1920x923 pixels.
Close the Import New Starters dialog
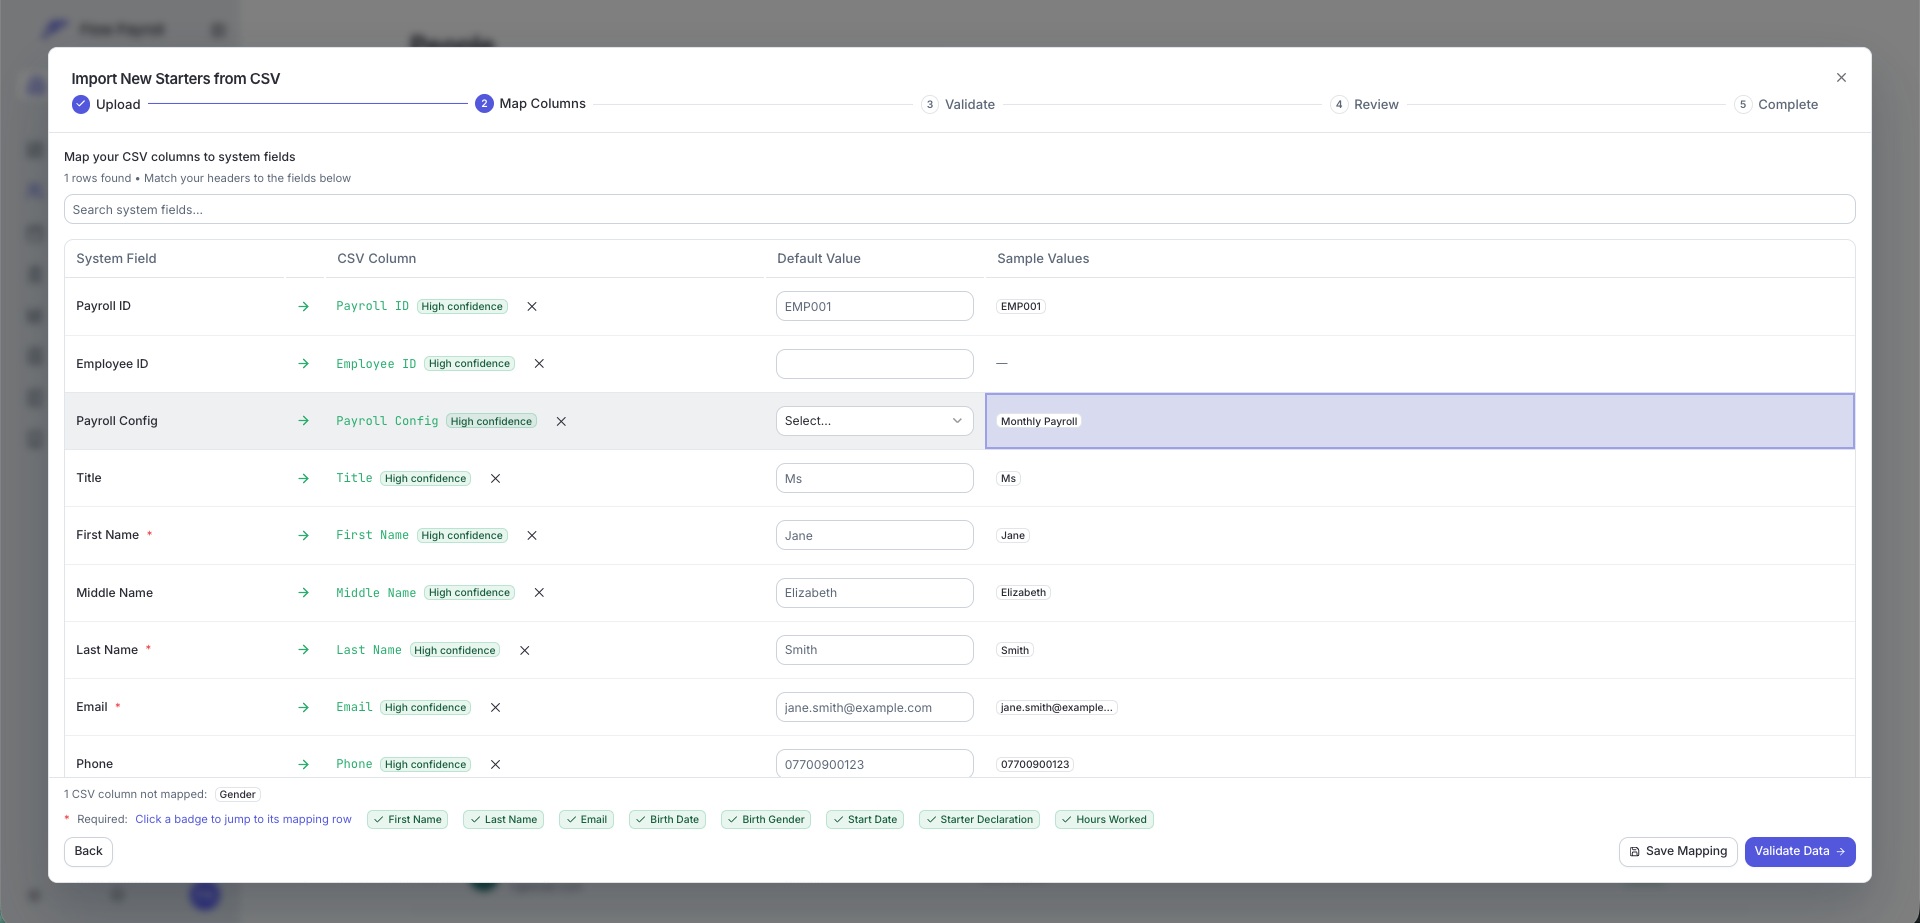pyautogui.click(x=1841, y=78)
